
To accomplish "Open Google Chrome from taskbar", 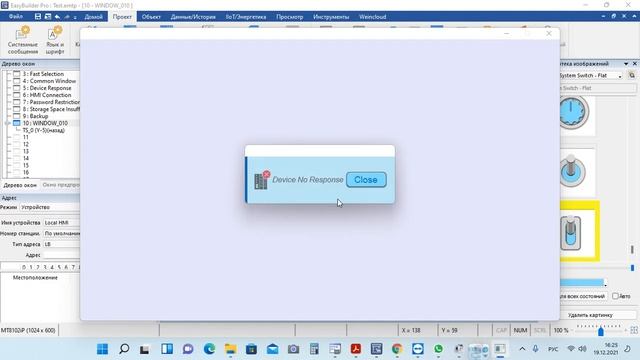I will [x=397, y=349].
